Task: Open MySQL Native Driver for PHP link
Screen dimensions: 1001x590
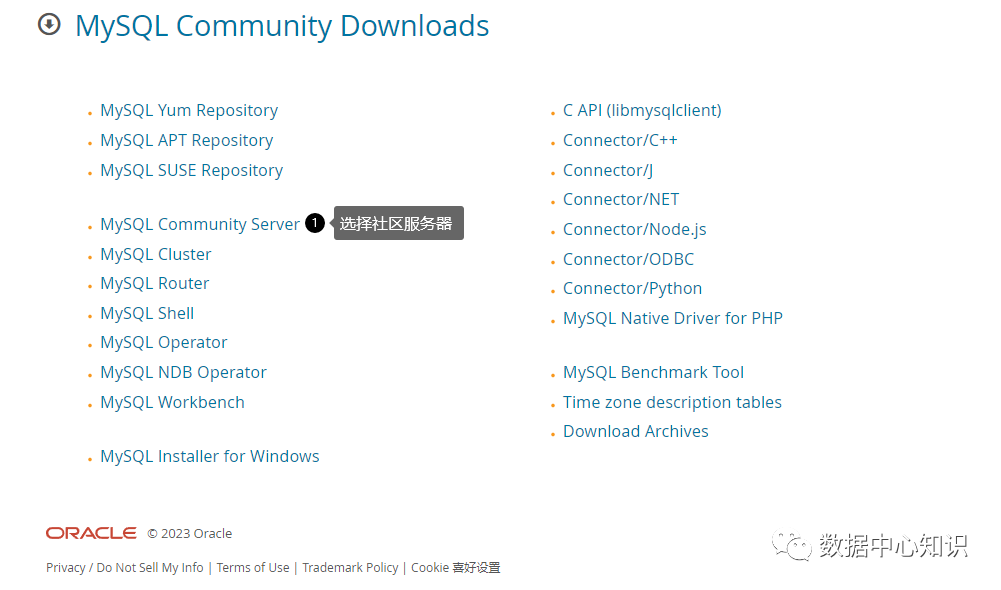Action: (673, 319)
